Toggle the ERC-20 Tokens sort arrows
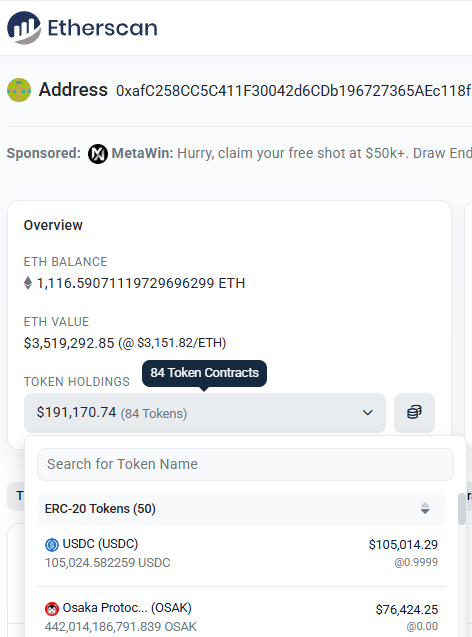The image size is (472, 637). (425, 509)
